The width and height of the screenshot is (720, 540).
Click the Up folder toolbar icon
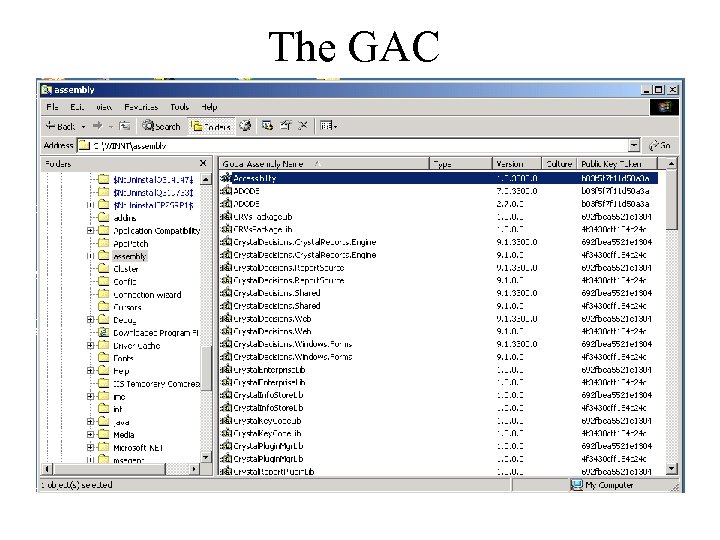tap(124, 126)
